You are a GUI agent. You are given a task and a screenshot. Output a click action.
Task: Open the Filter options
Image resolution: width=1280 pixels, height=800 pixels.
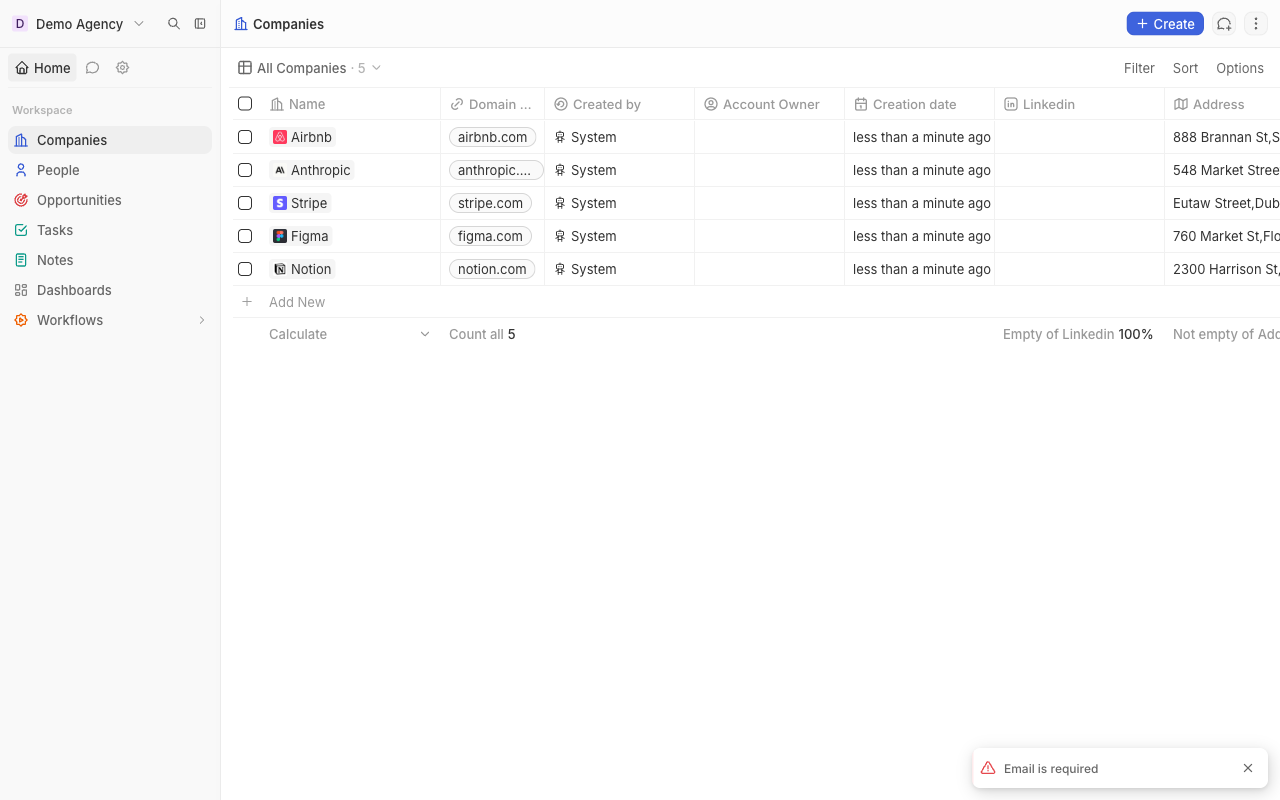1139,68
